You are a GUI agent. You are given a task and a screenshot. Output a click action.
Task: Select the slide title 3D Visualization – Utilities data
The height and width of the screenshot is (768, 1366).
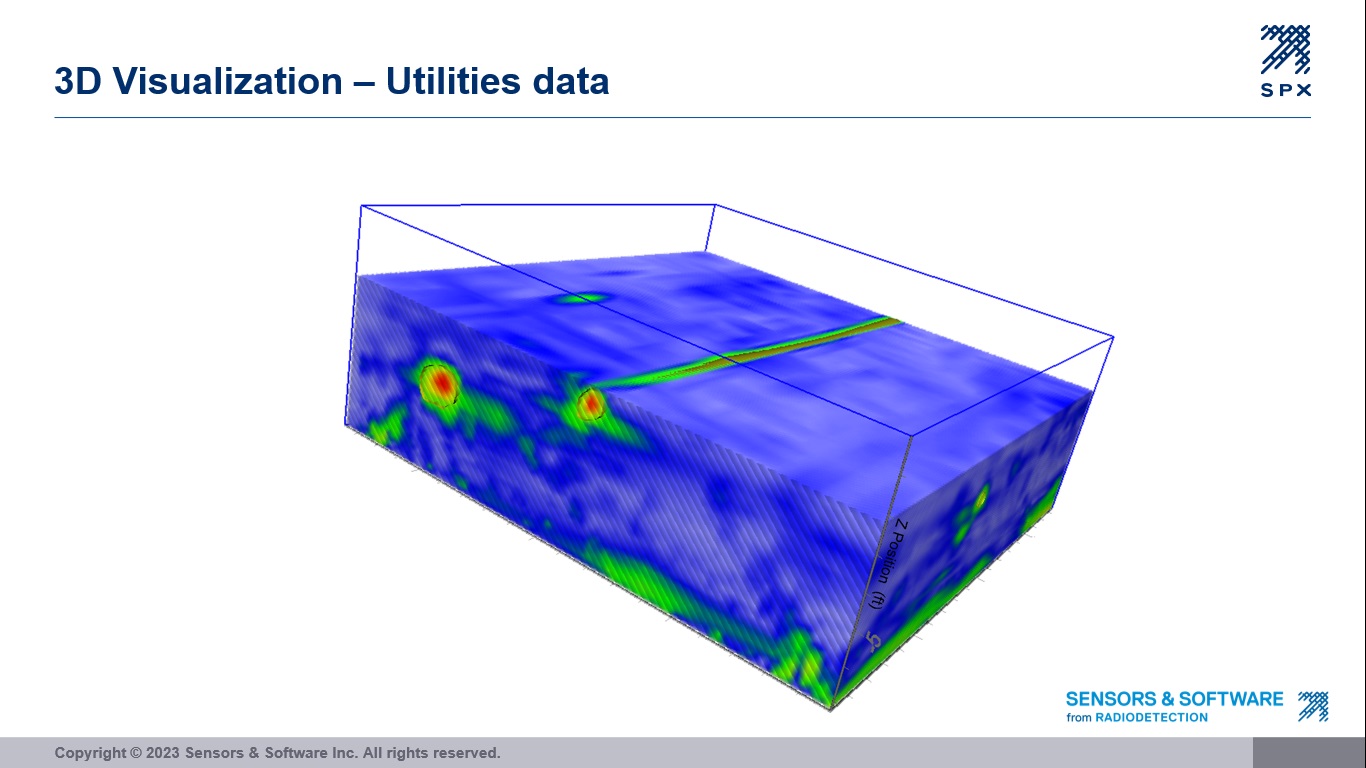click(332, 82)
